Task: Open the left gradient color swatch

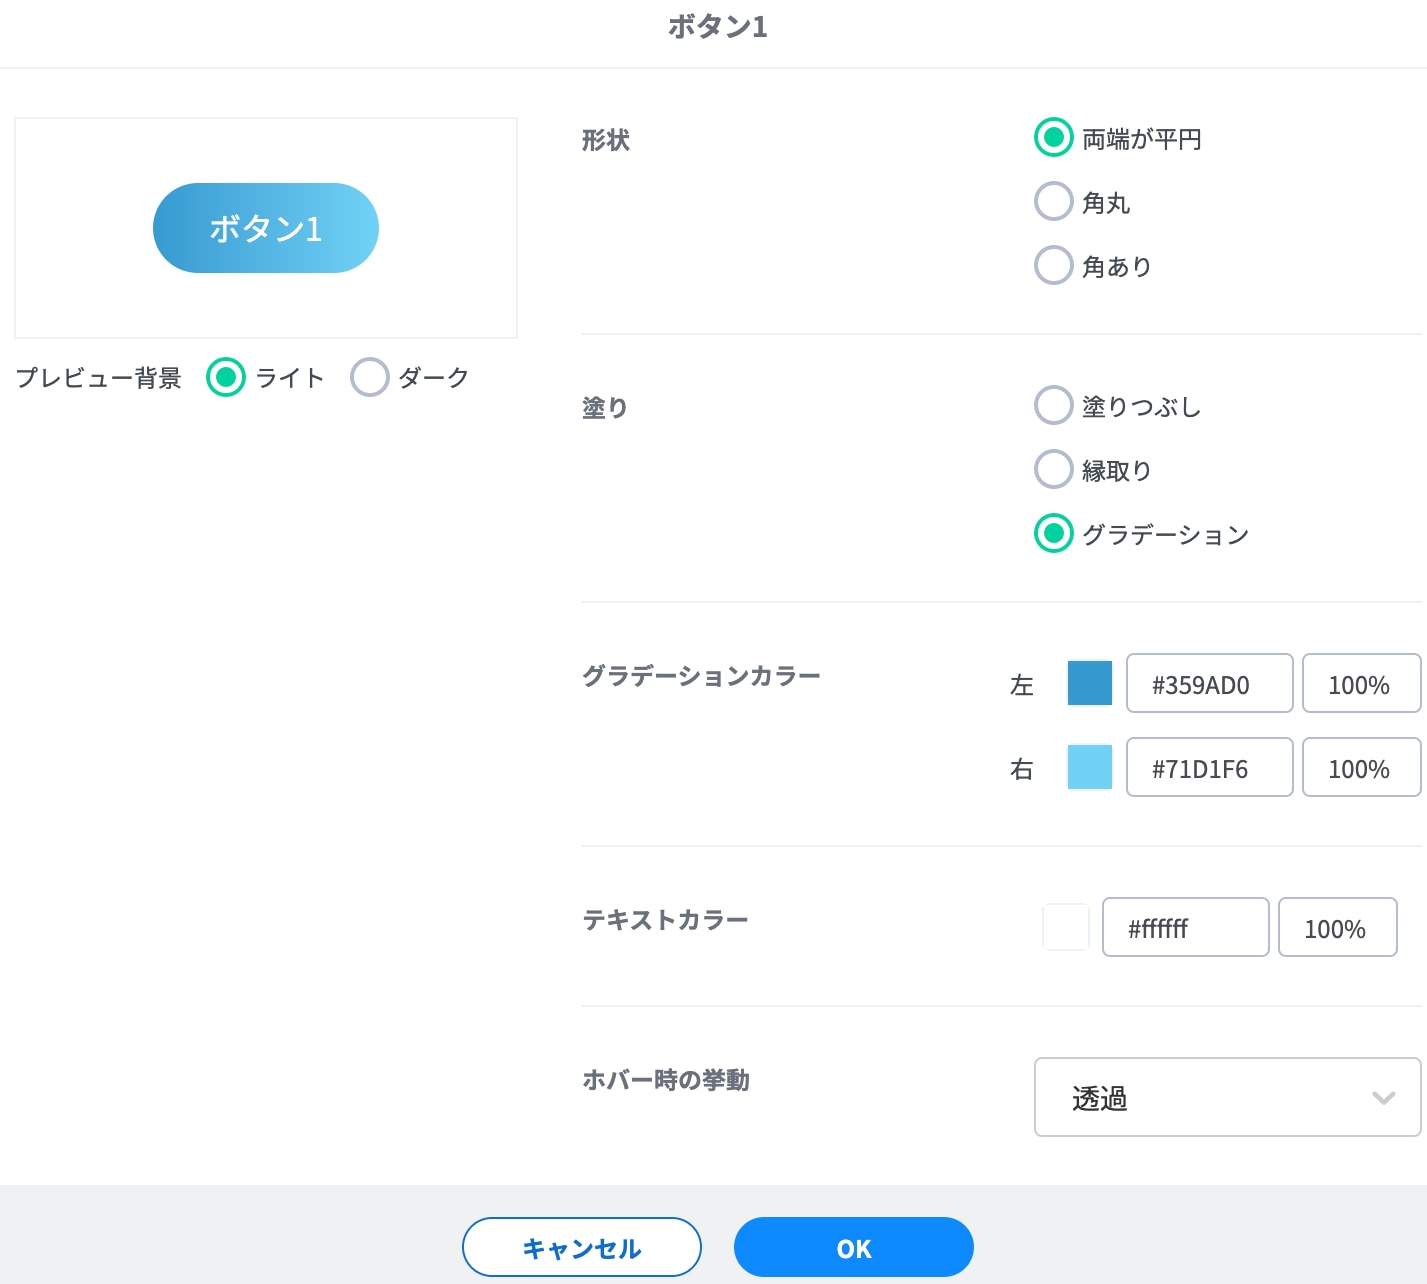Action: [x=1090, y=683]
